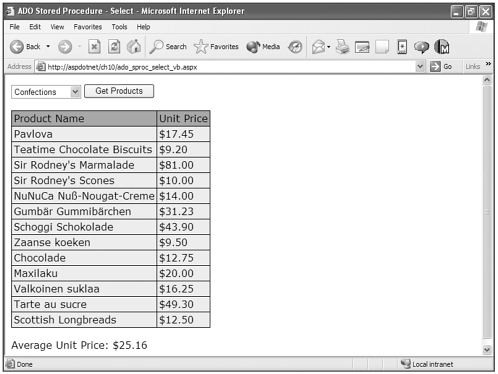498x374 pixels.
Task: Click the Discuss speech bubble icon
Action: coord(421,47)
